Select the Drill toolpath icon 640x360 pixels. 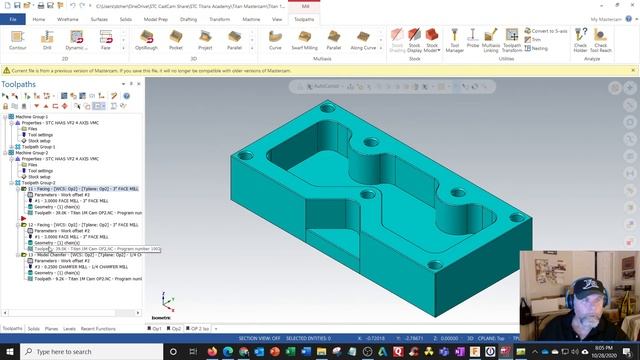point(47,40)
